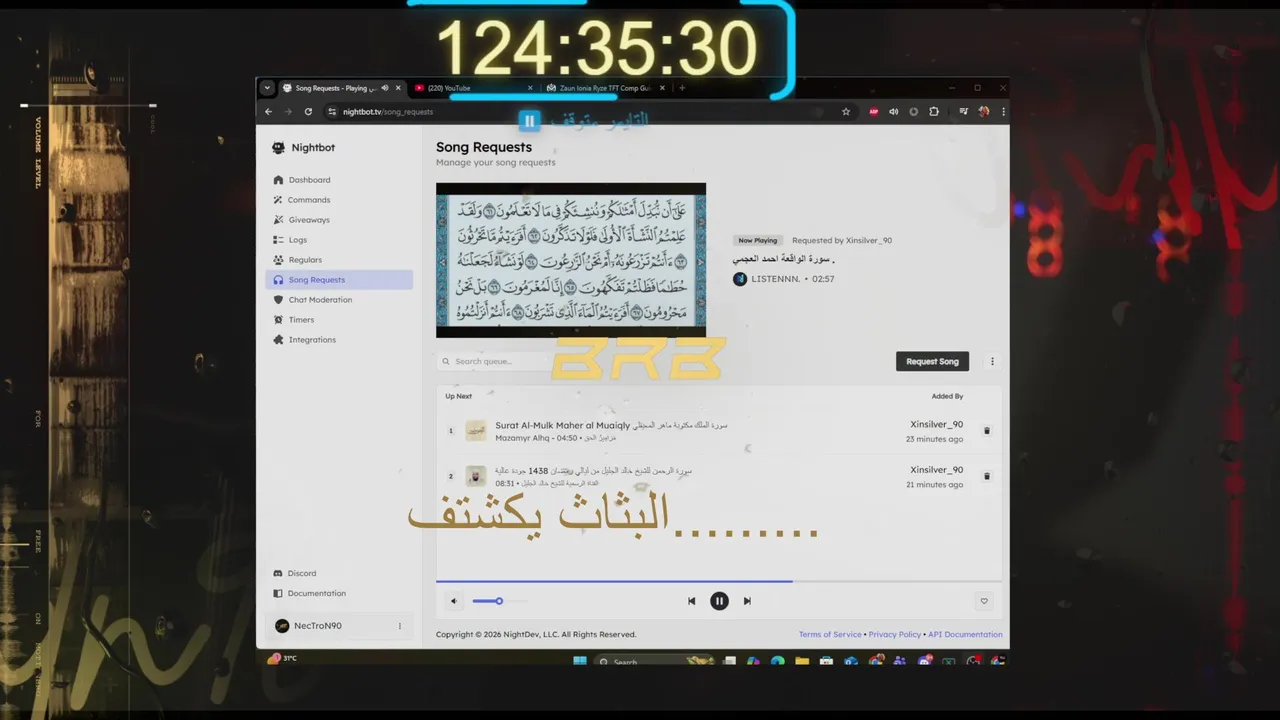The image size is (1280, 720).
Task: Open Discord from the taskbar
Action: (924, 661)
